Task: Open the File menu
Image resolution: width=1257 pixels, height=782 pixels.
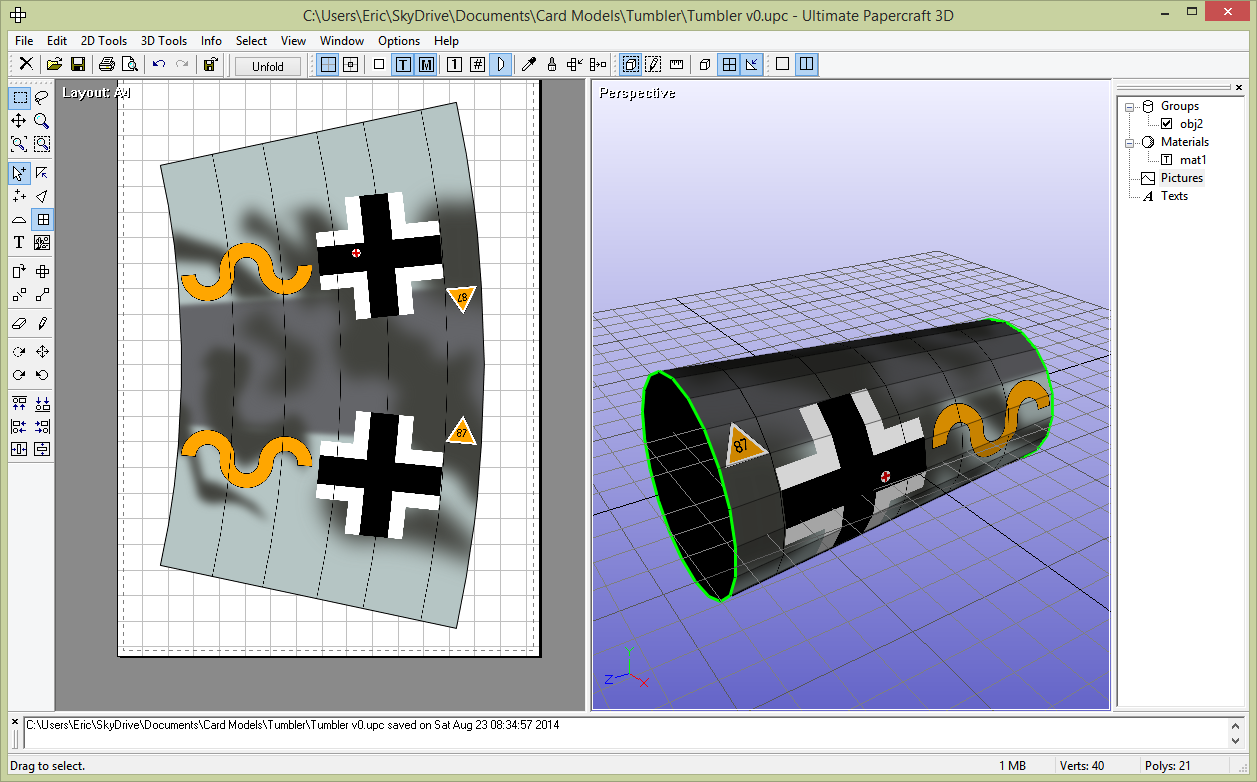Action: (x=24, y=41)
